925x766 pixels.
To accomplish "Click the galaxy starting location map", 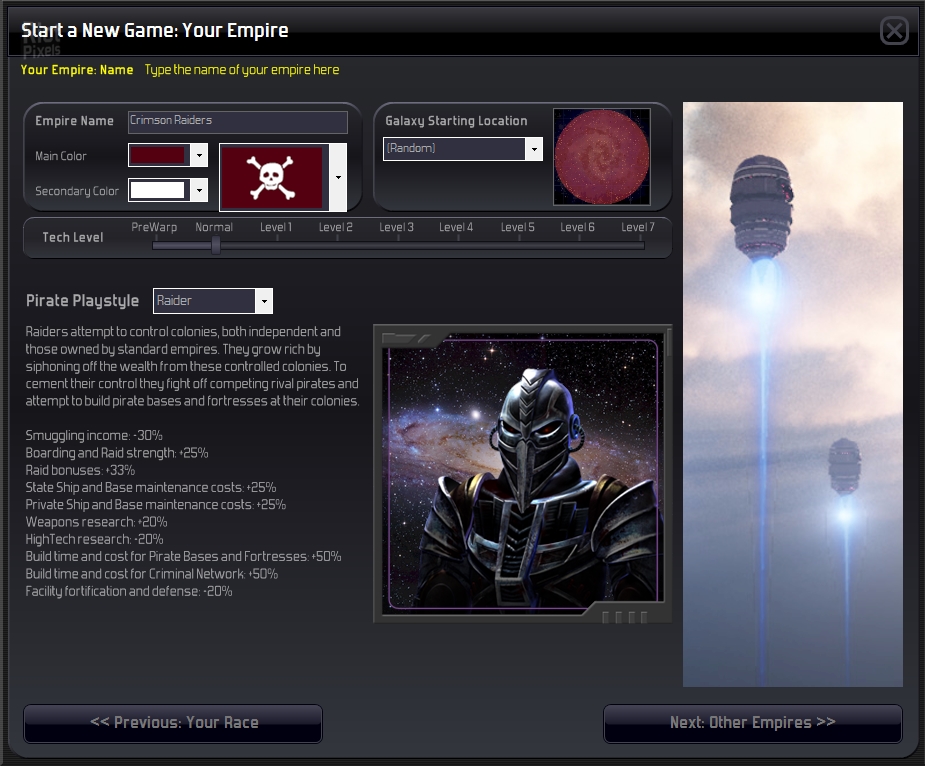I will [x=602, y=156].
